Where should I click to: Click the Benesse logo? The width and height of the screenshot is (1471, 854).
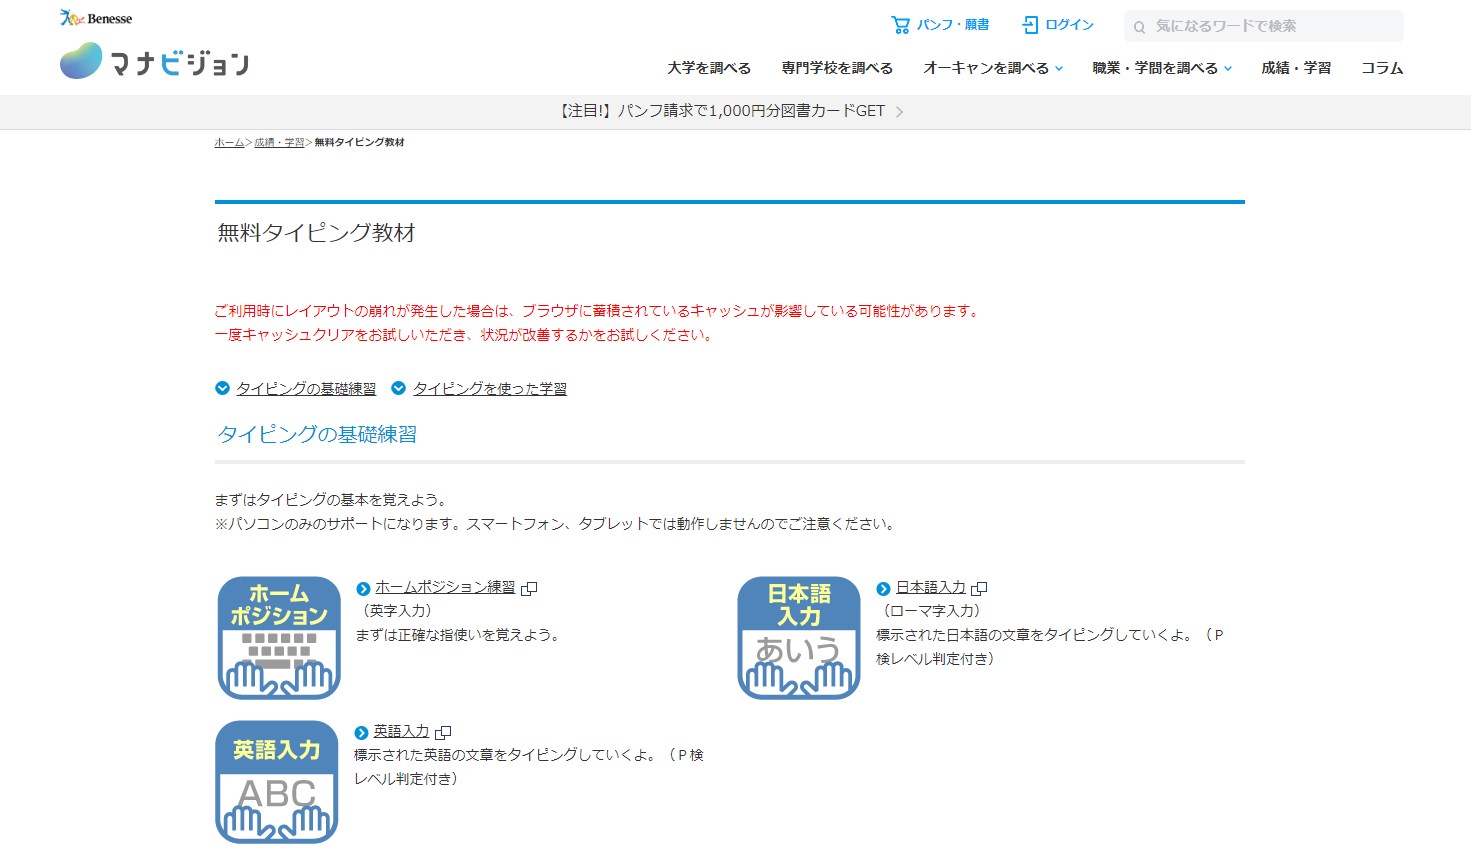96,18
